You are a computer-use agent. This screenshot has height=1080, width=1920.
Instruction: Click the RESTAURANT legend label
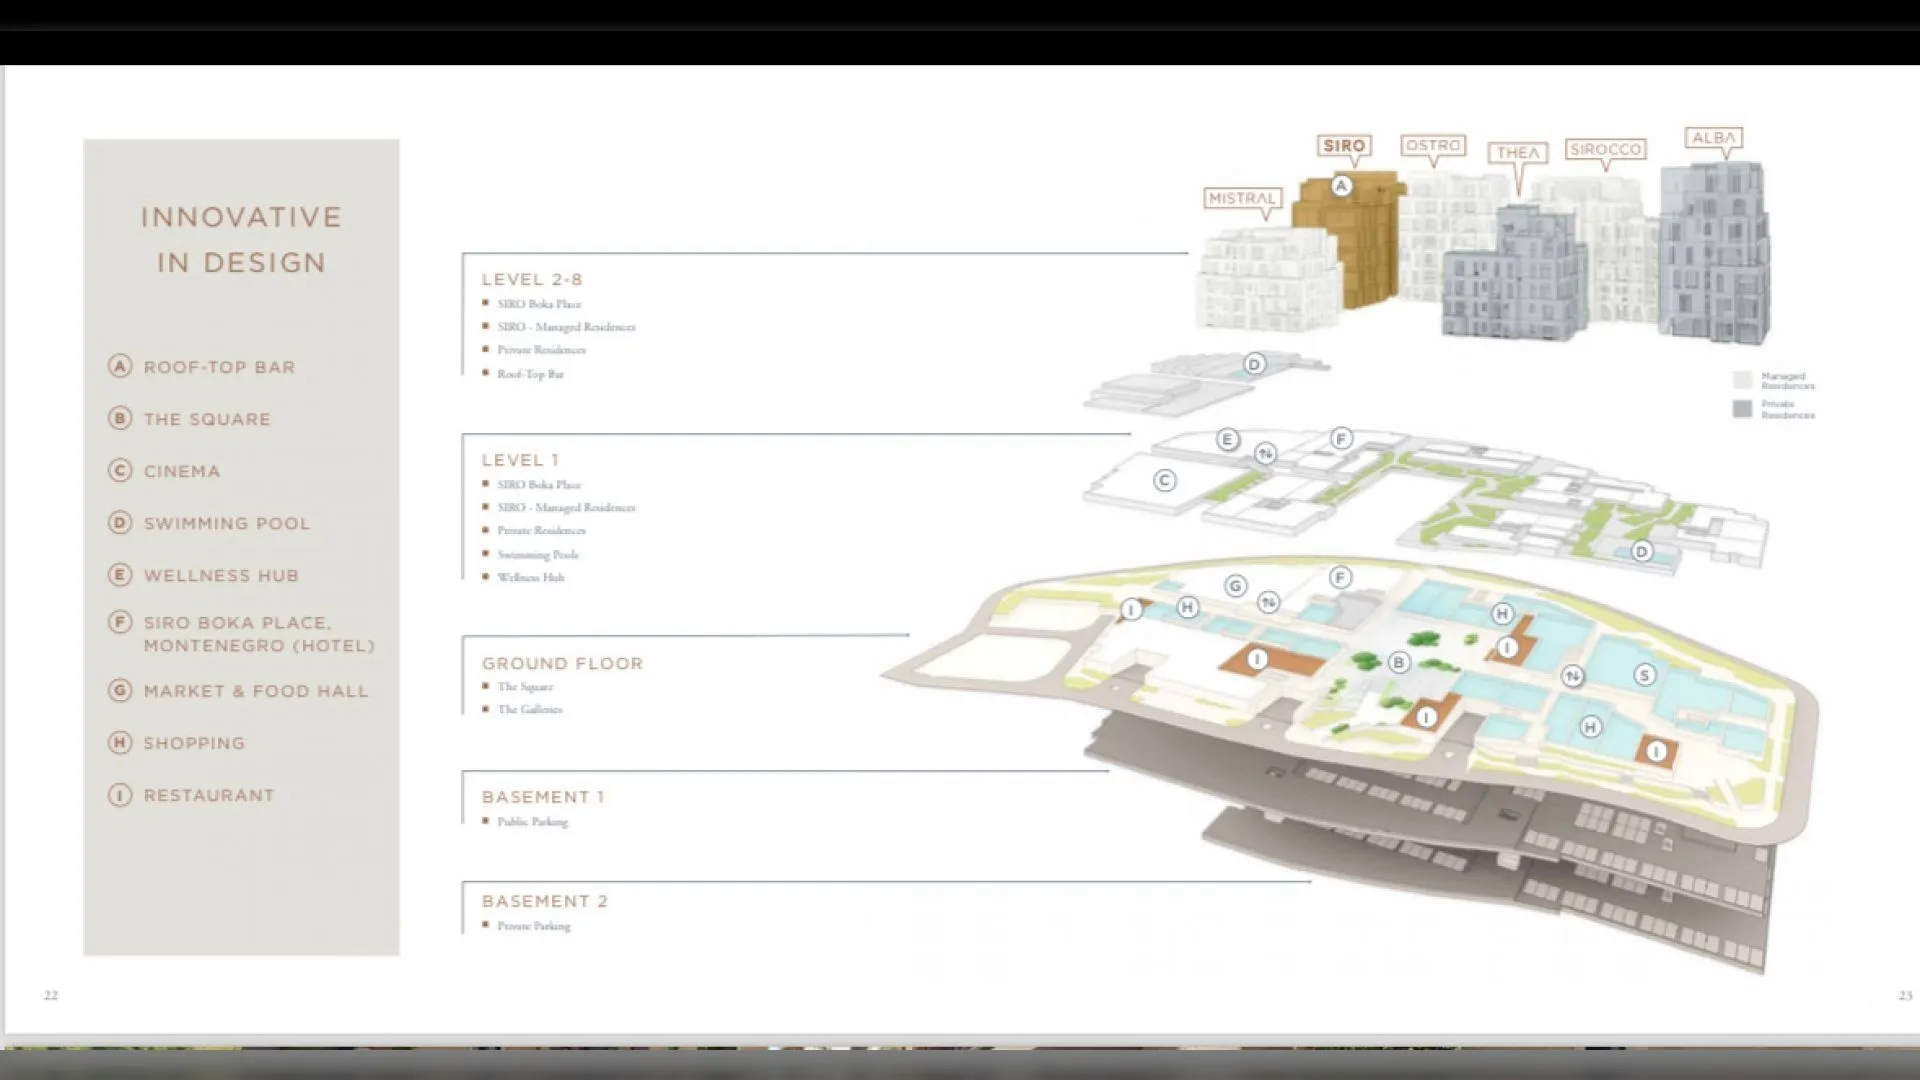(x=209, y=795)
